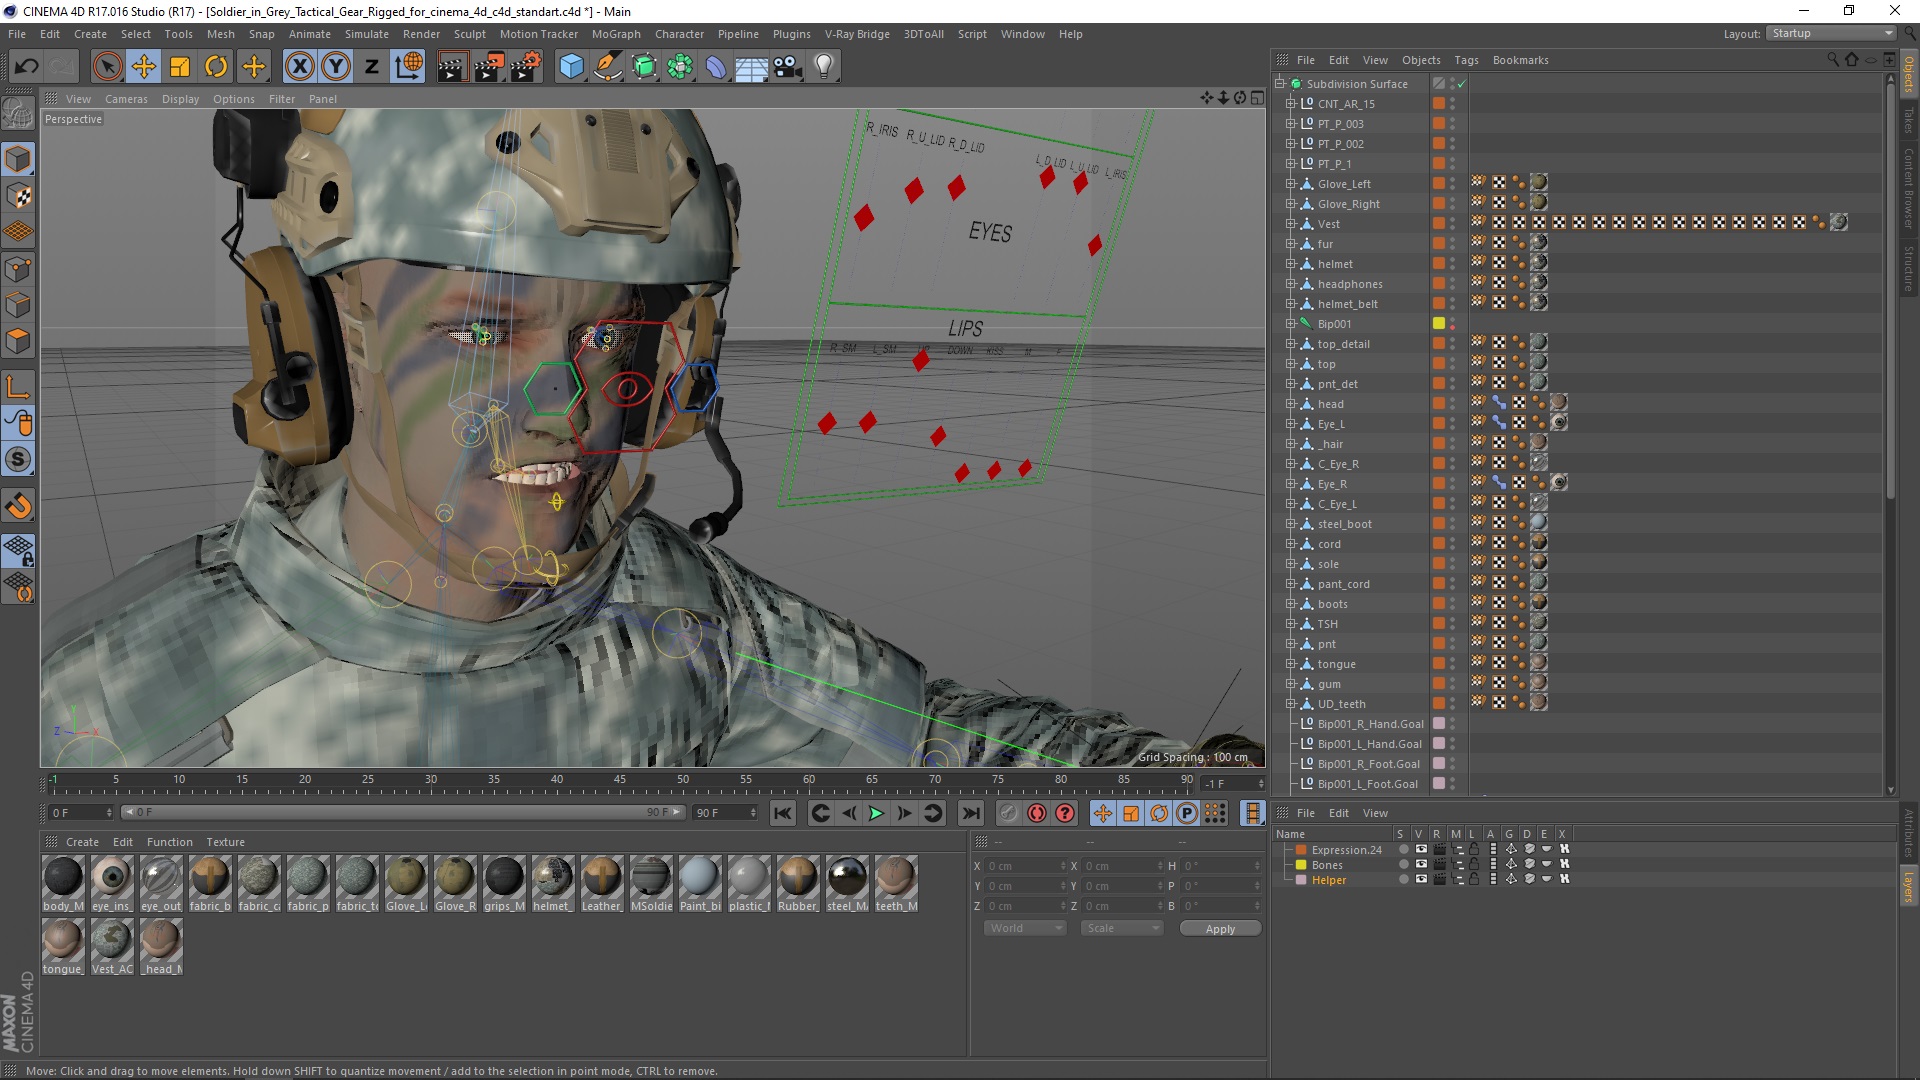Select the steel_boot object row
1920x1080 pixels.
1344,524
